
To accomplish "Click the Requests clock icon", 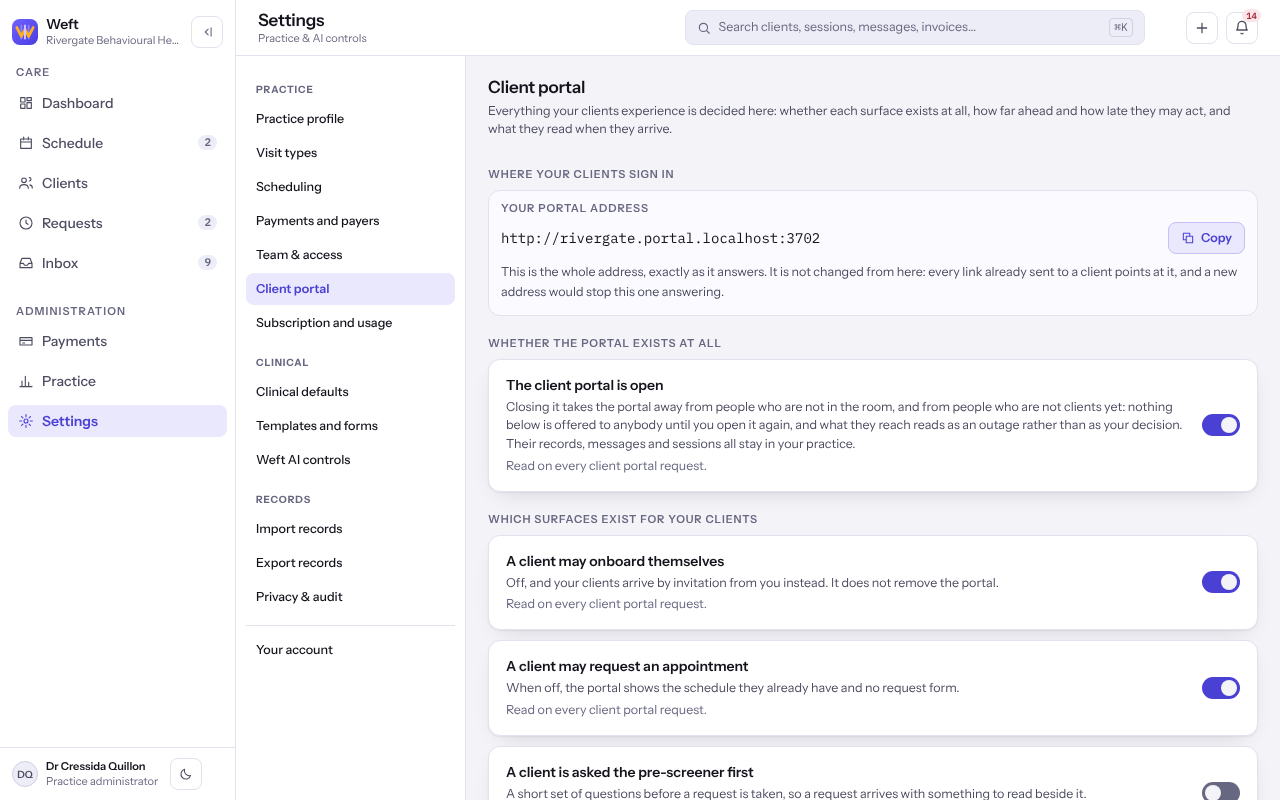I will pos(26,223).
